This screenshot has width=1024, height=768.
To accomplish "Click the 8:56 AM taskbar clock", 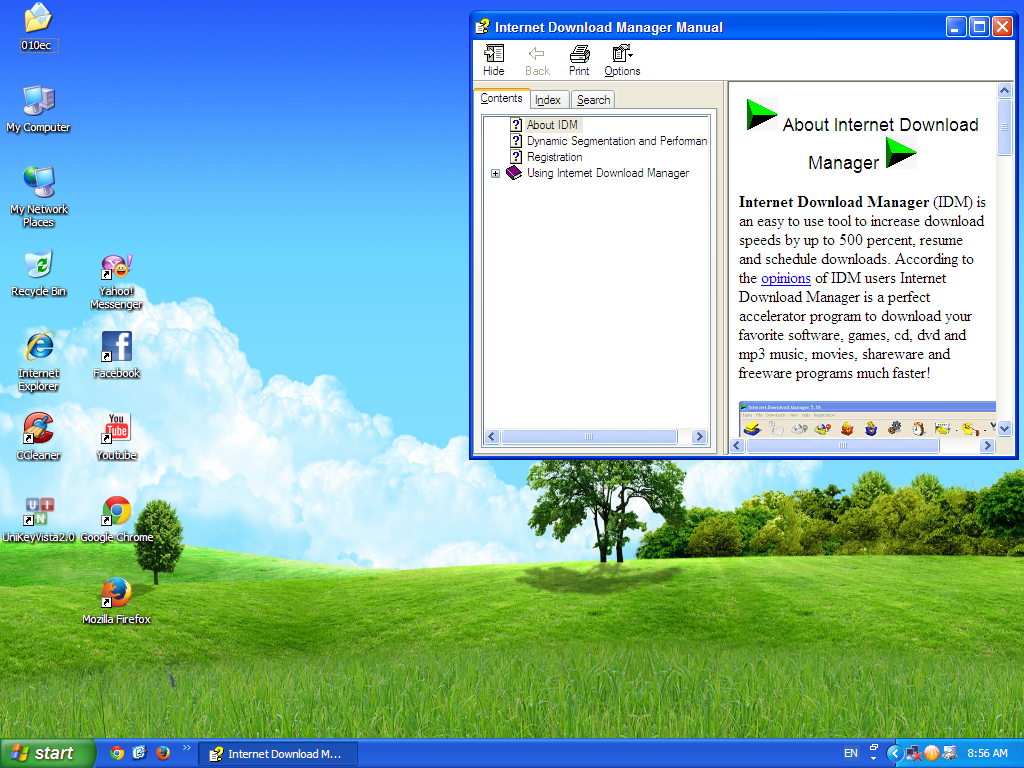I will click(x=987, y=754).
